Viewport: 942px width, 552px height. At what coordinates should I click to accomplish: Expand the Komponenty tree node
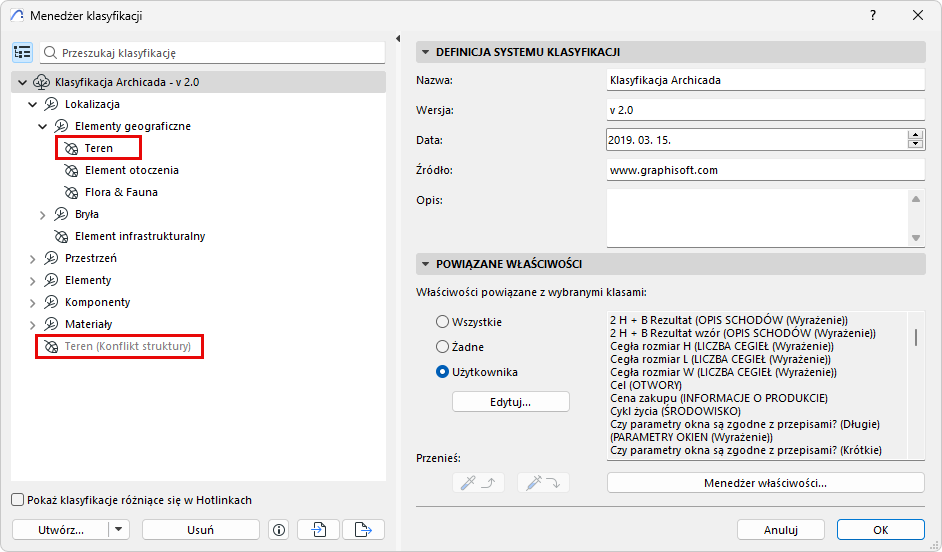tap(32, 303)
